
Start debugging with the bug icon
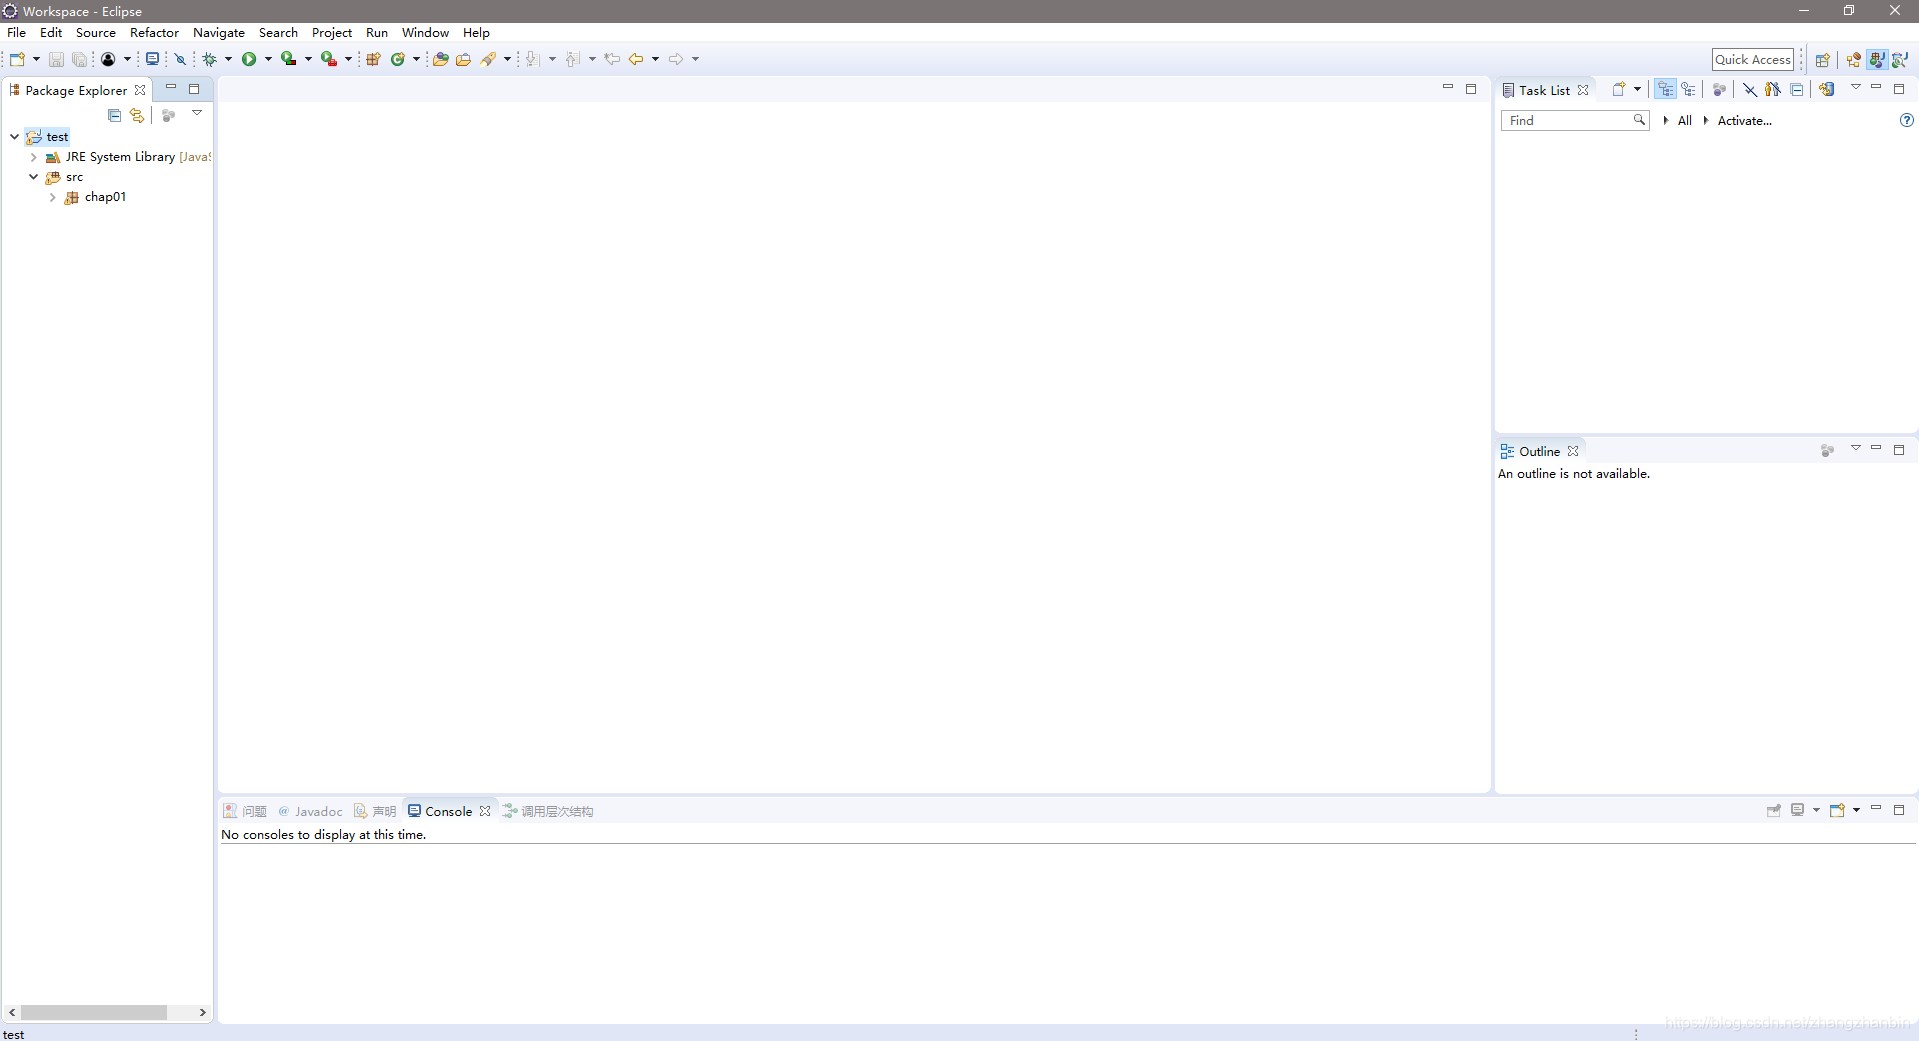click(x=210, y=59)
